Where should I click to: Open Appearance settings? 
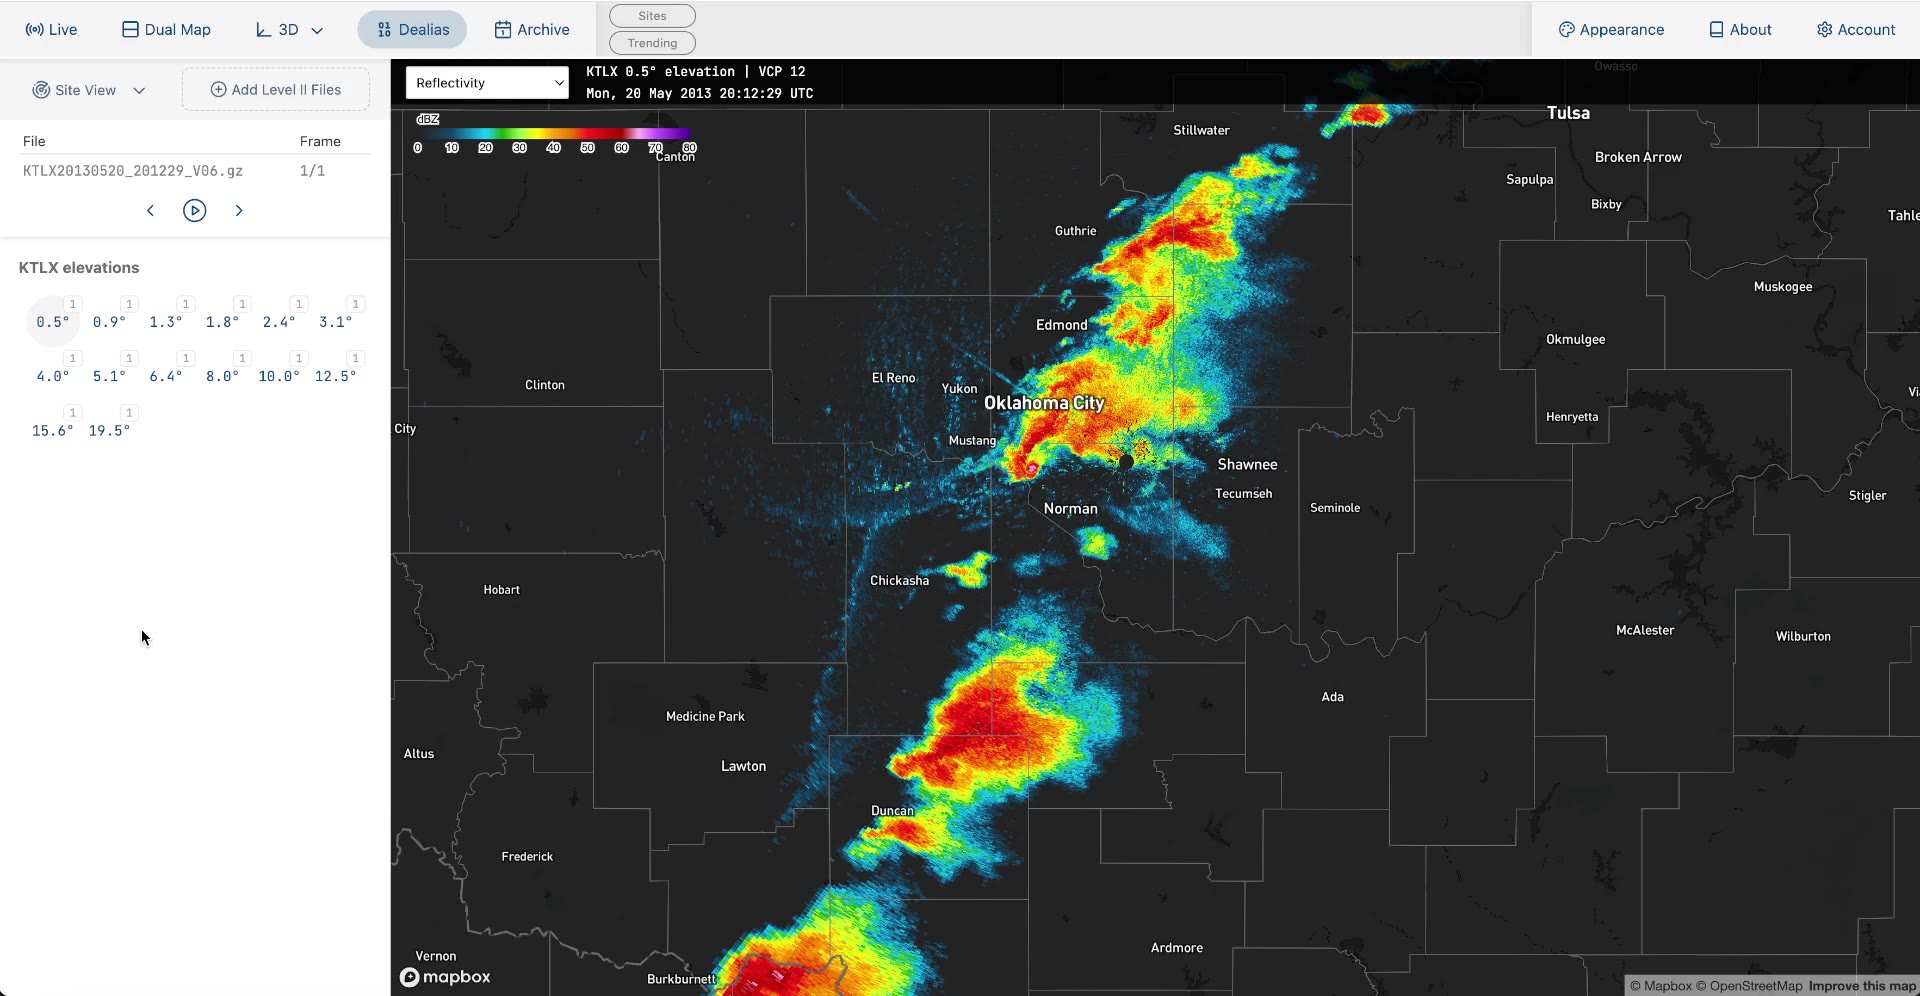point(1611,30)
